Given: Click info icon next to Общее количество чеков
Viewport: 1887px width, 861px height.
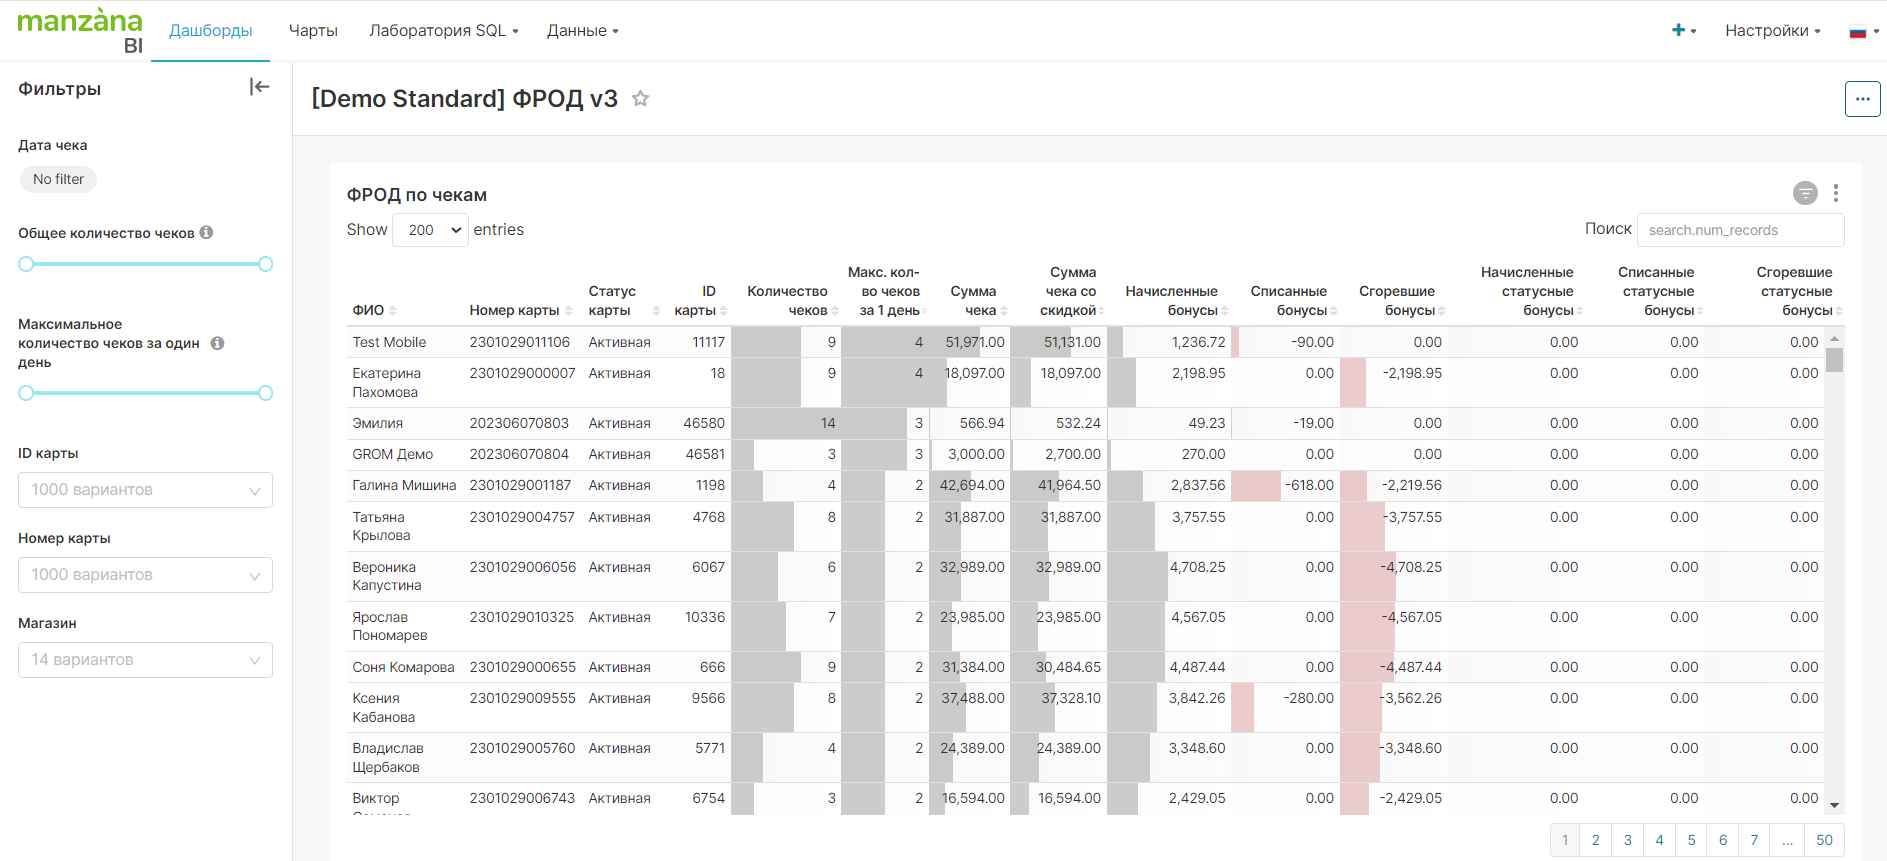Looking at the screenshot, I should (x=206, y=232).
